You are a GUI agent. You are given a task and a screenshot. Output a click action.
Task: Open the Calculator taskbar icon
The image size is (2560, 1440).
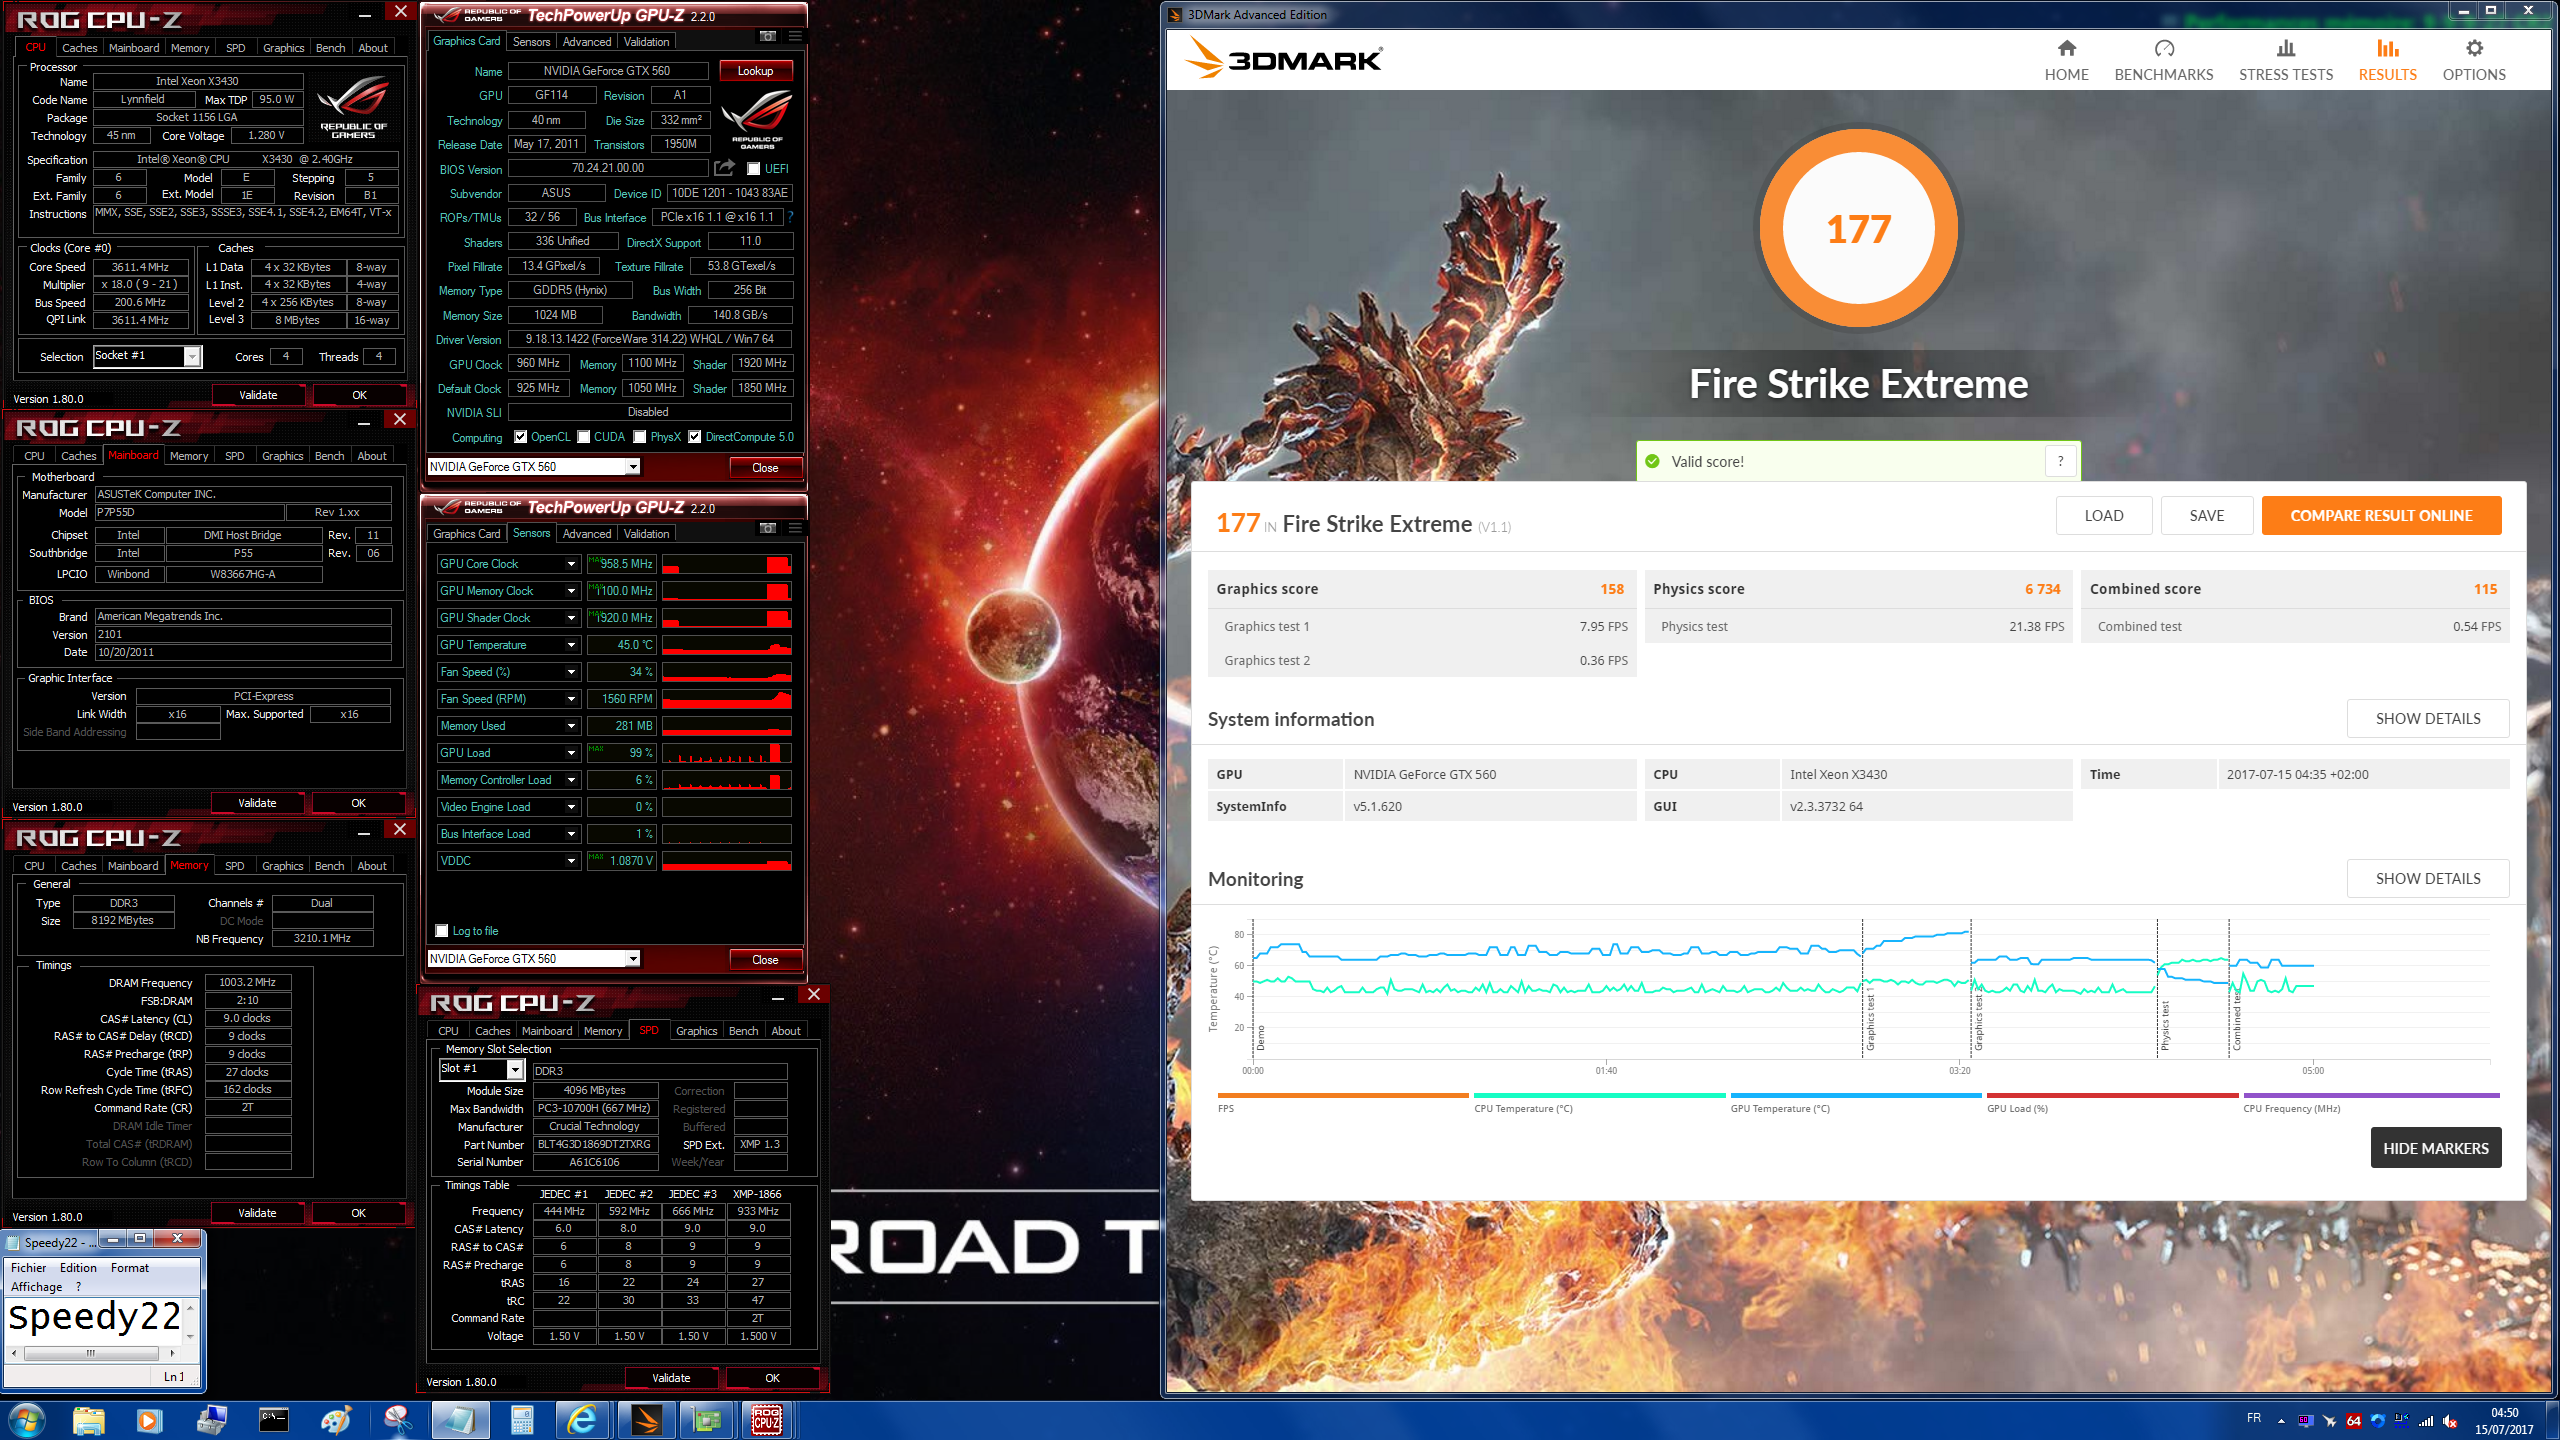pos(522,1420)
